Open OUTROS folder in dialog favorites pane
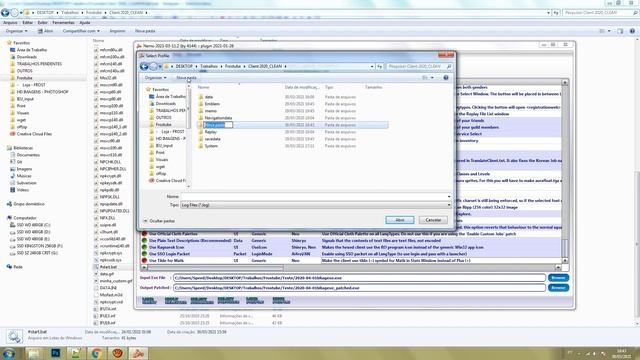This screenshot has height=360, width=640. (x=163, y=118)
